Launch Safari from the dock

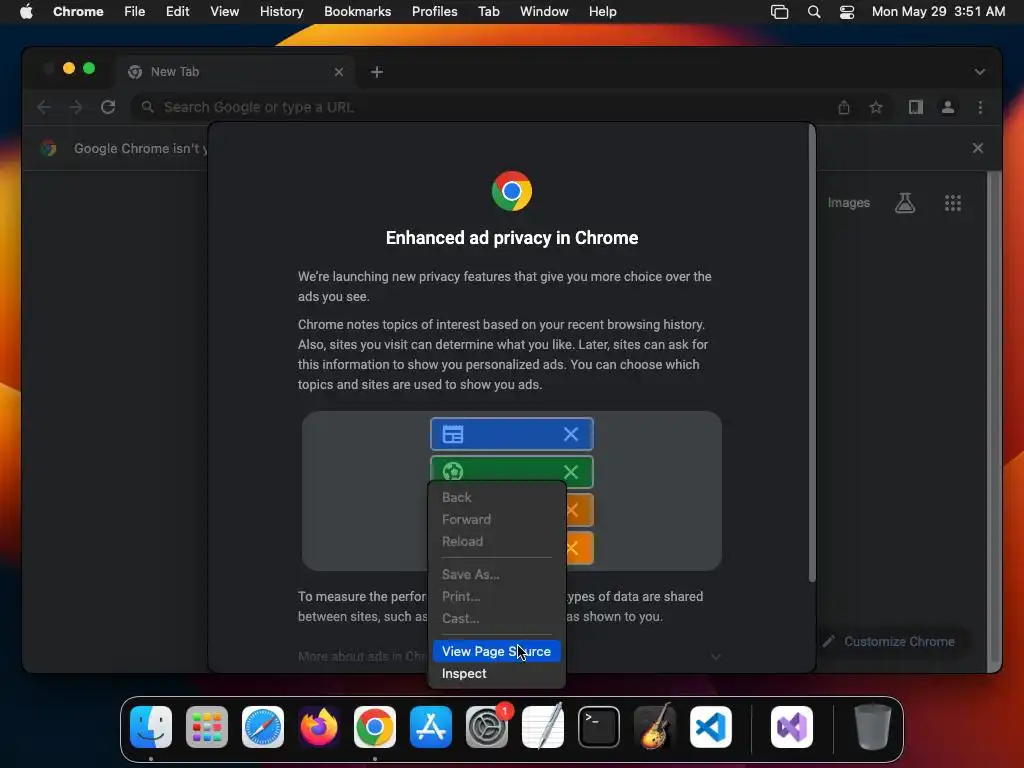[263, 727]
